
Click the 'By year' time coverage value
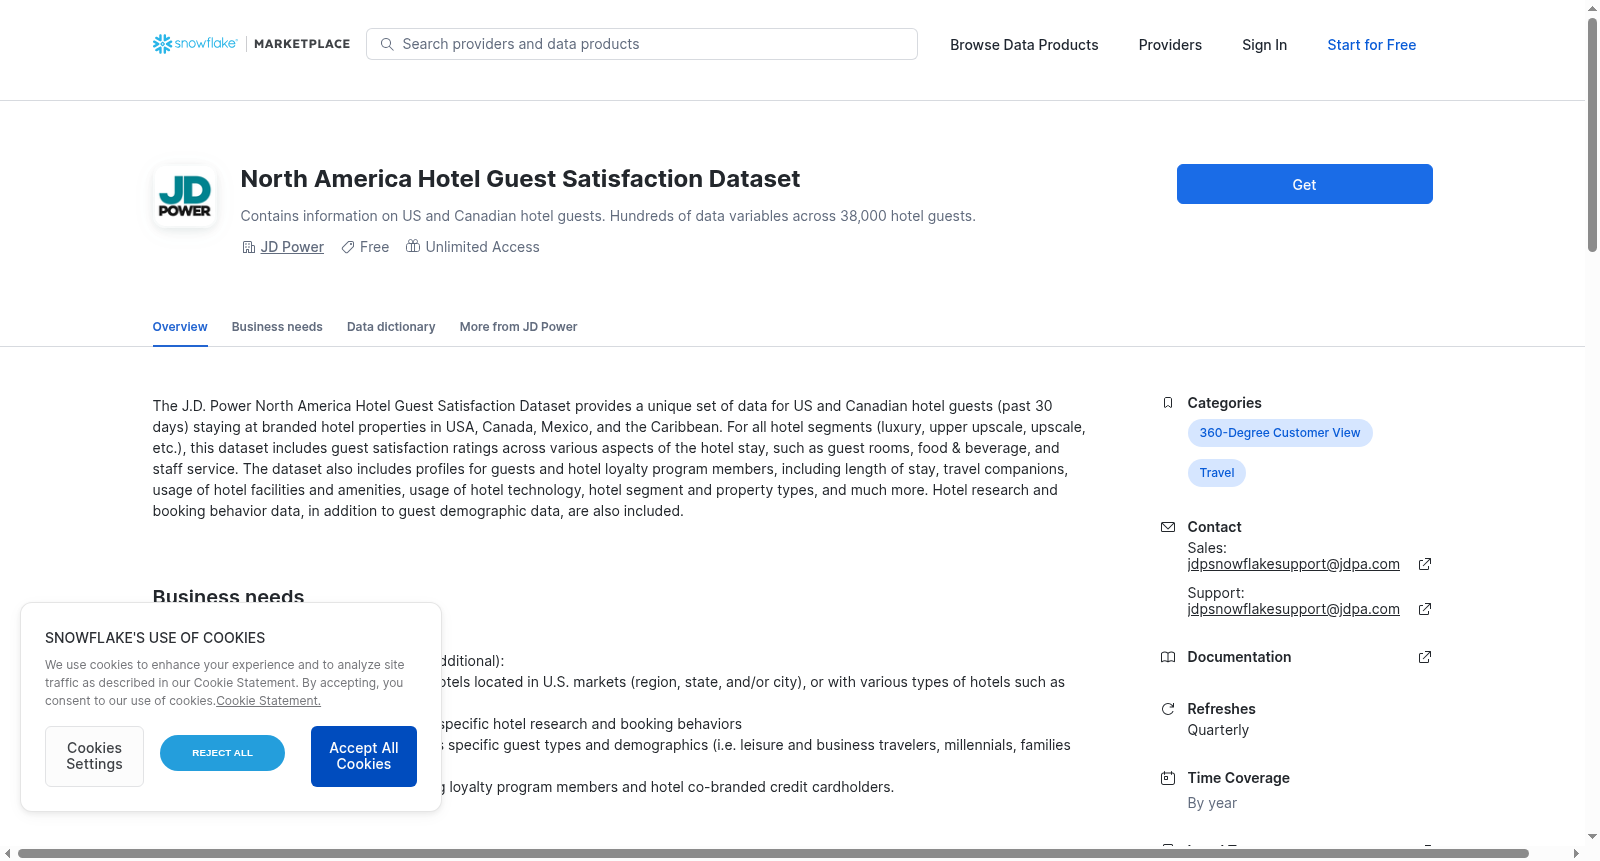click(1212, 803)
